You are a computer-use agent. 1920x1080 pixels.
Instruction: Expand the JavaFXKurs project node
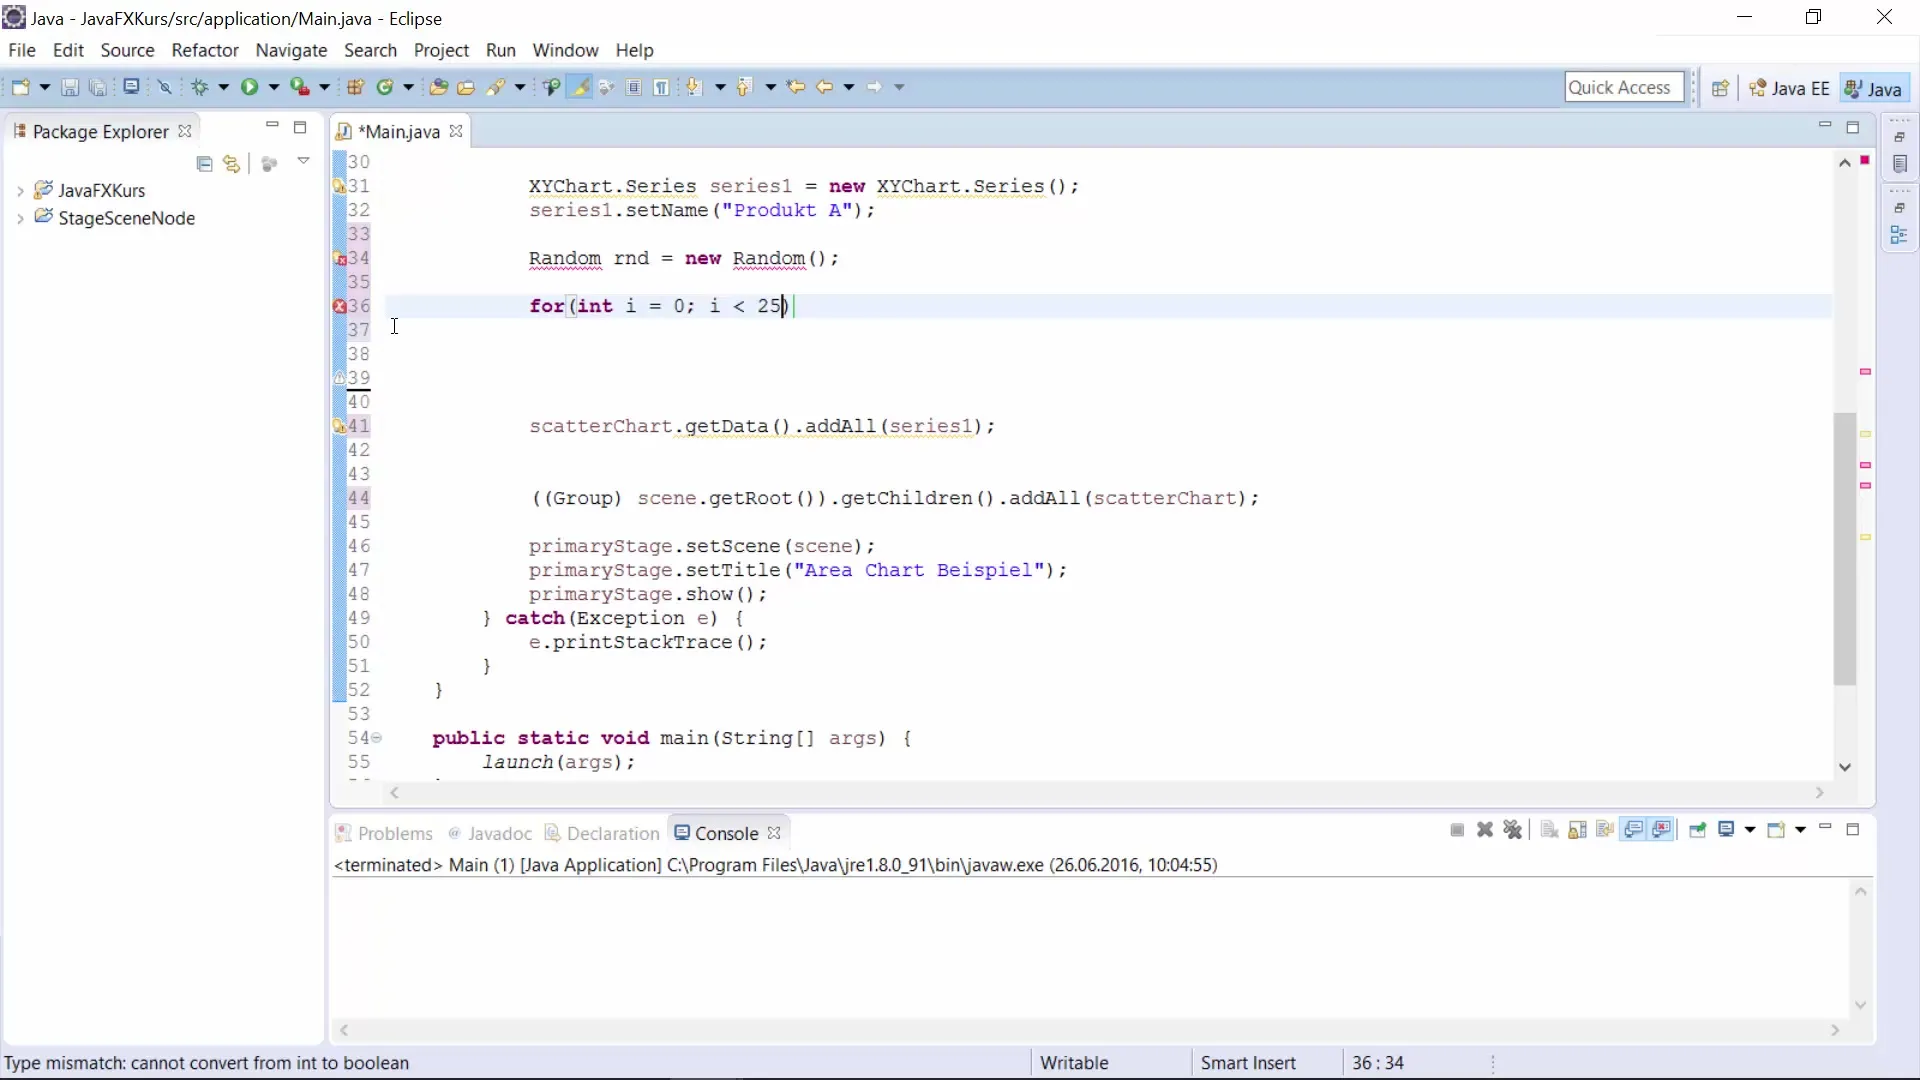point(20,190)
